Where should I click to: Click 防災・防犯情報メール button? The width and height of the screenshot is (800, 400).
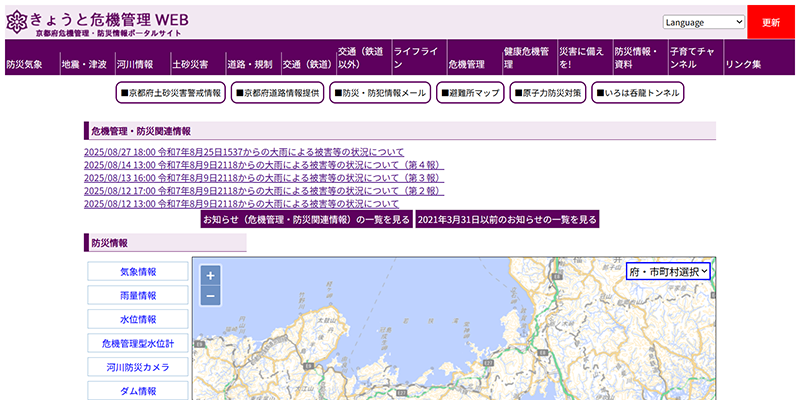380,93
